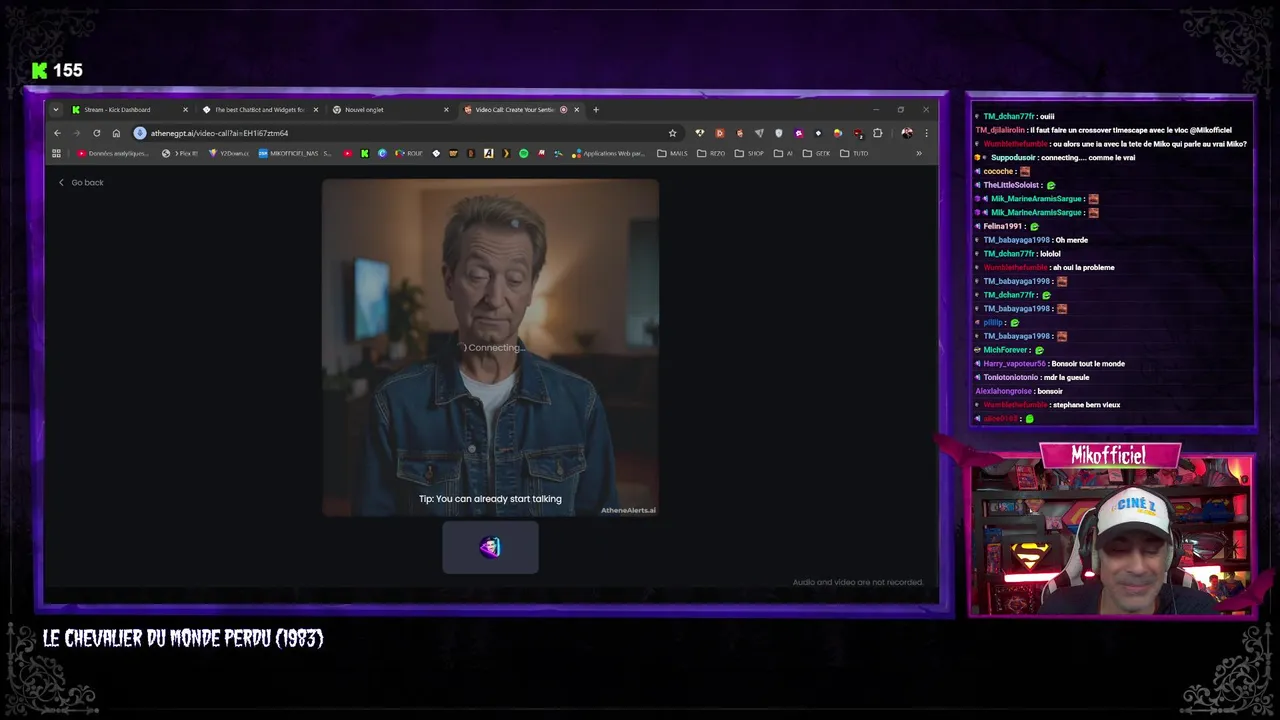The width and height of the screenshot is (1280, 720).
Task: Click the multicolor circles extension icon
Action: (838, 133)
